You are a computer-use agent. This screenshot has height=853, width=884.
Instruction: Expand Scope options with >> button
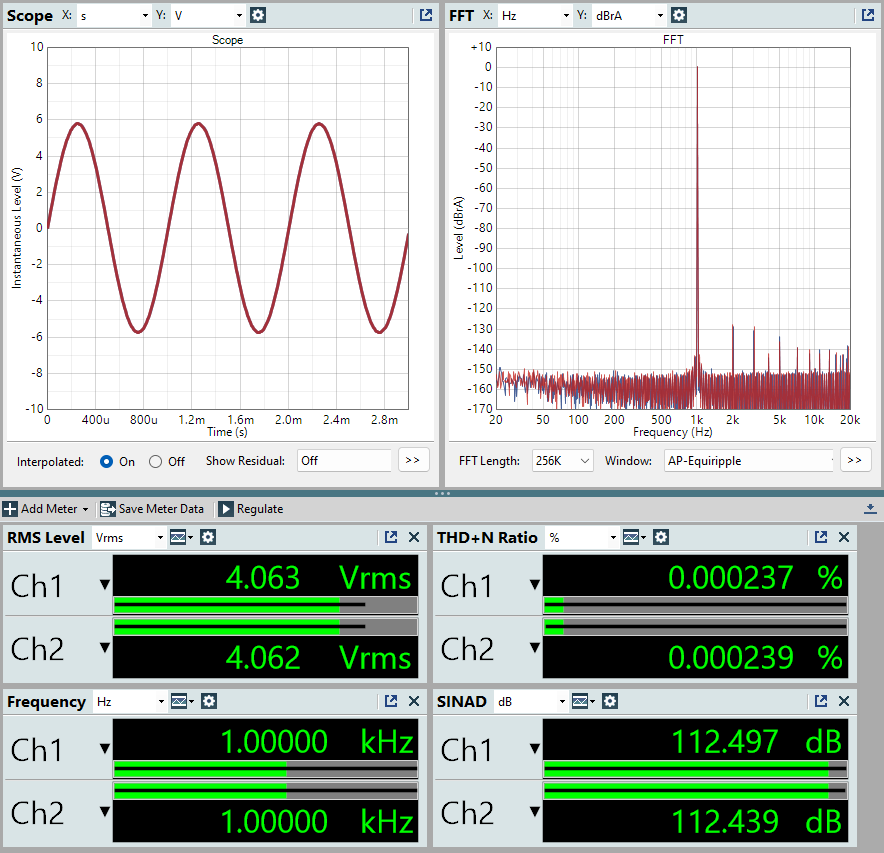tap(413, 460)
